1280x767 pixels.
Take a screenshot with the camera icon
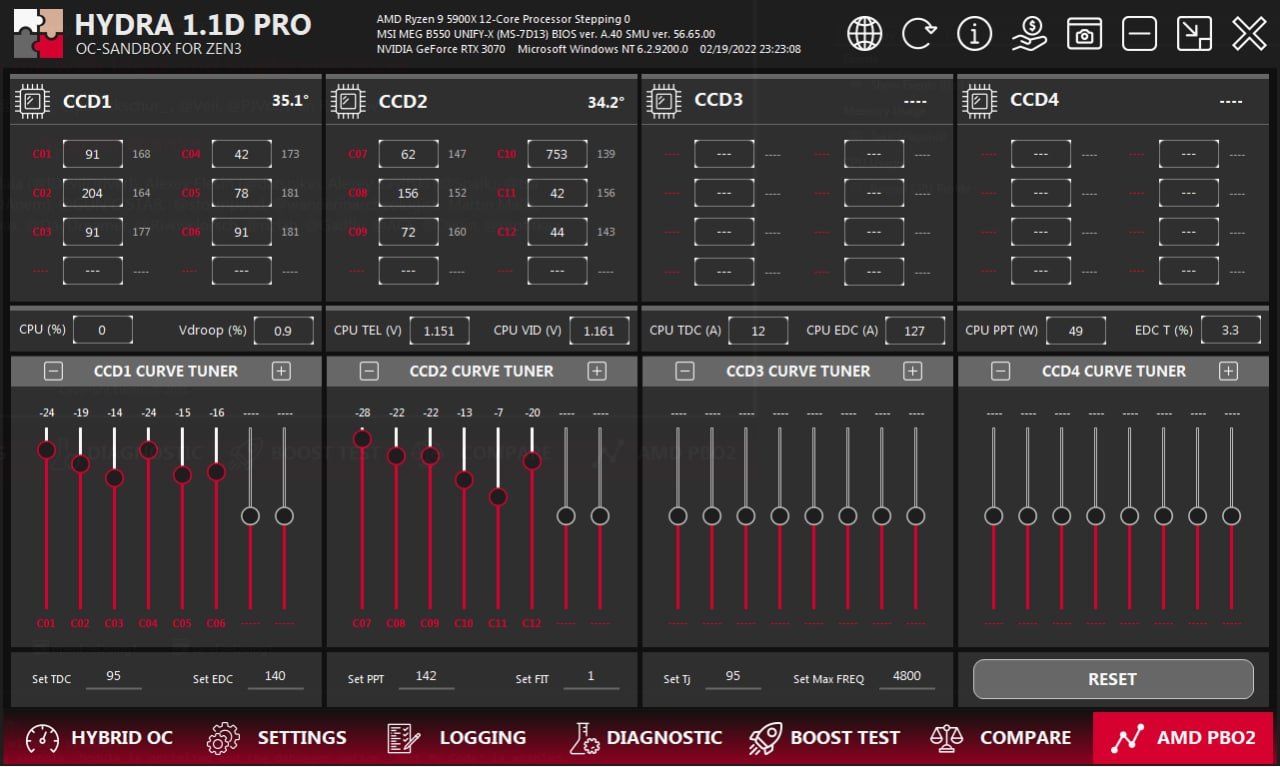click(1084, 34)
